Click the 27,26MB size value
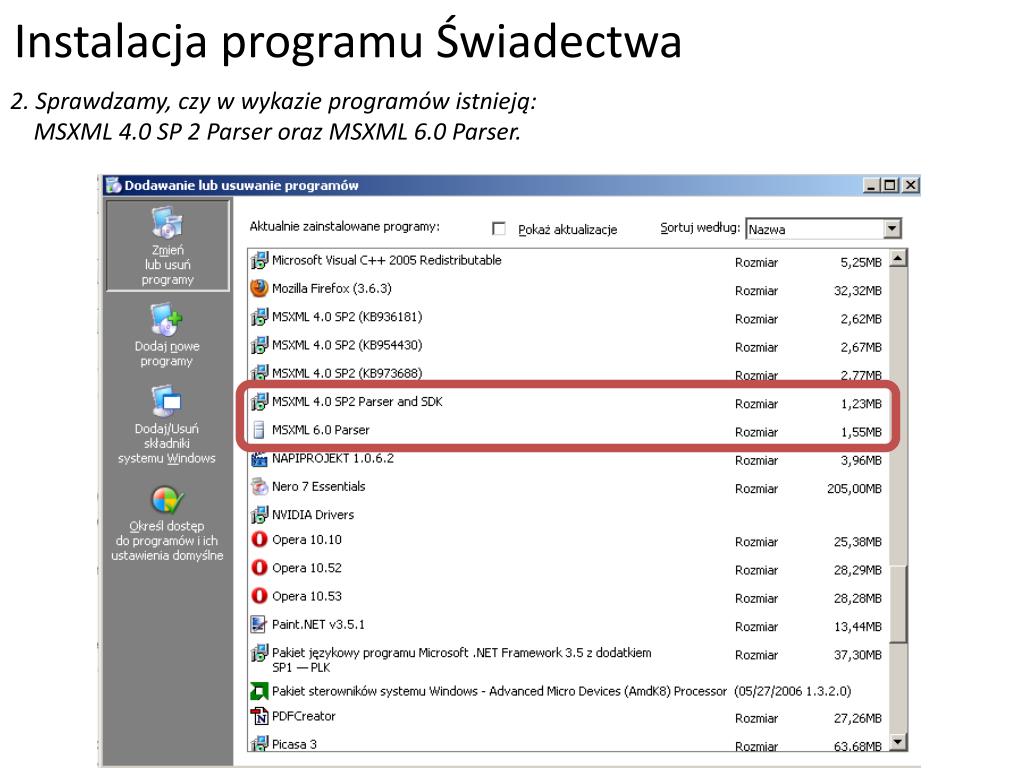This screenshot has width=1024, height=768. click(857, 718)
